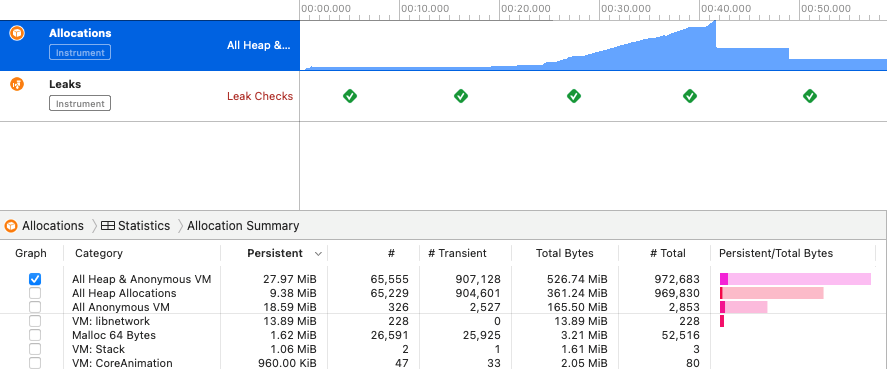Enable graph checkbox for VM: libnetwork
Viewport: 887px width, 369px height.
(x=35, y=321)
